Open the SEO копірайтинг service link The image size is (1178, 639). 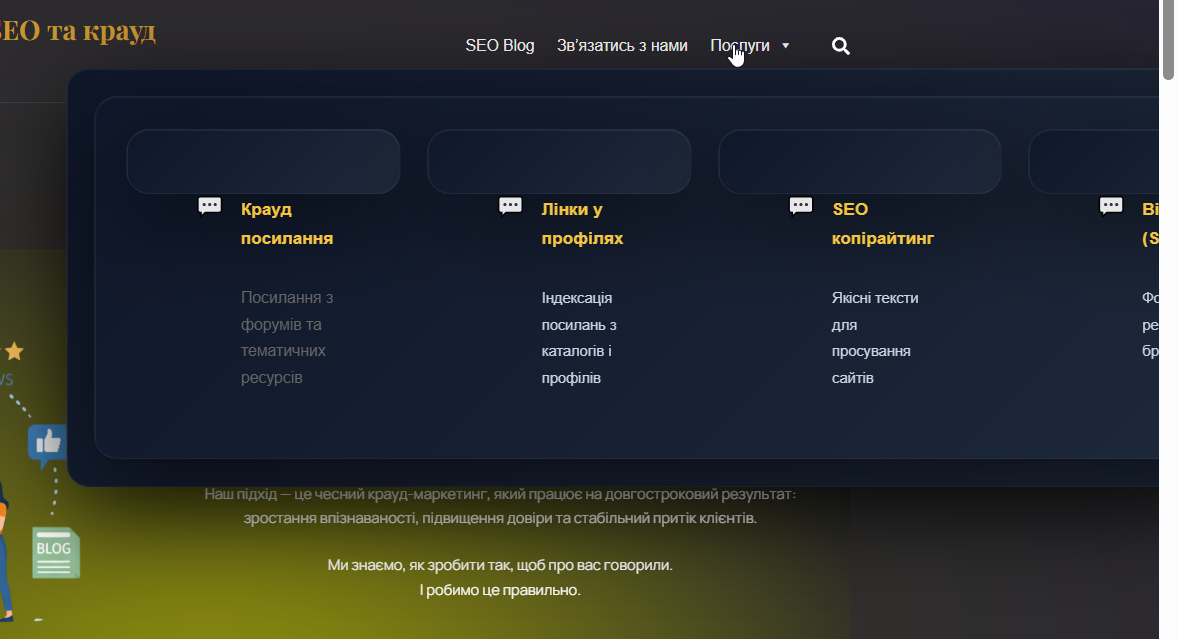coord(883,224)
